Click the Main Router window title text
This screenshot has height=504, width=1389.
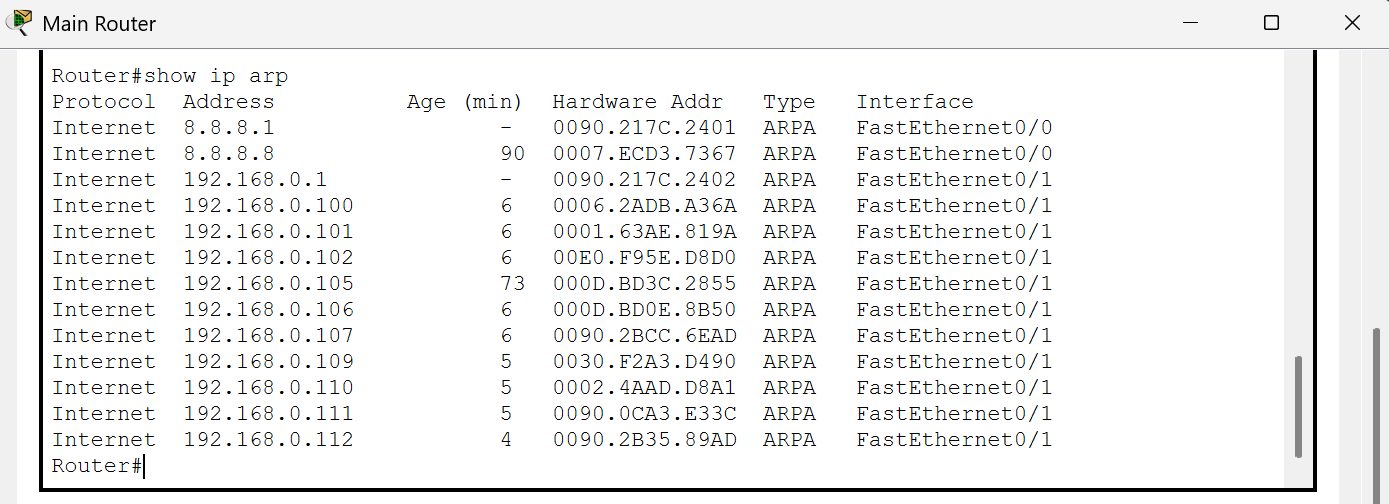pos(99,23)
